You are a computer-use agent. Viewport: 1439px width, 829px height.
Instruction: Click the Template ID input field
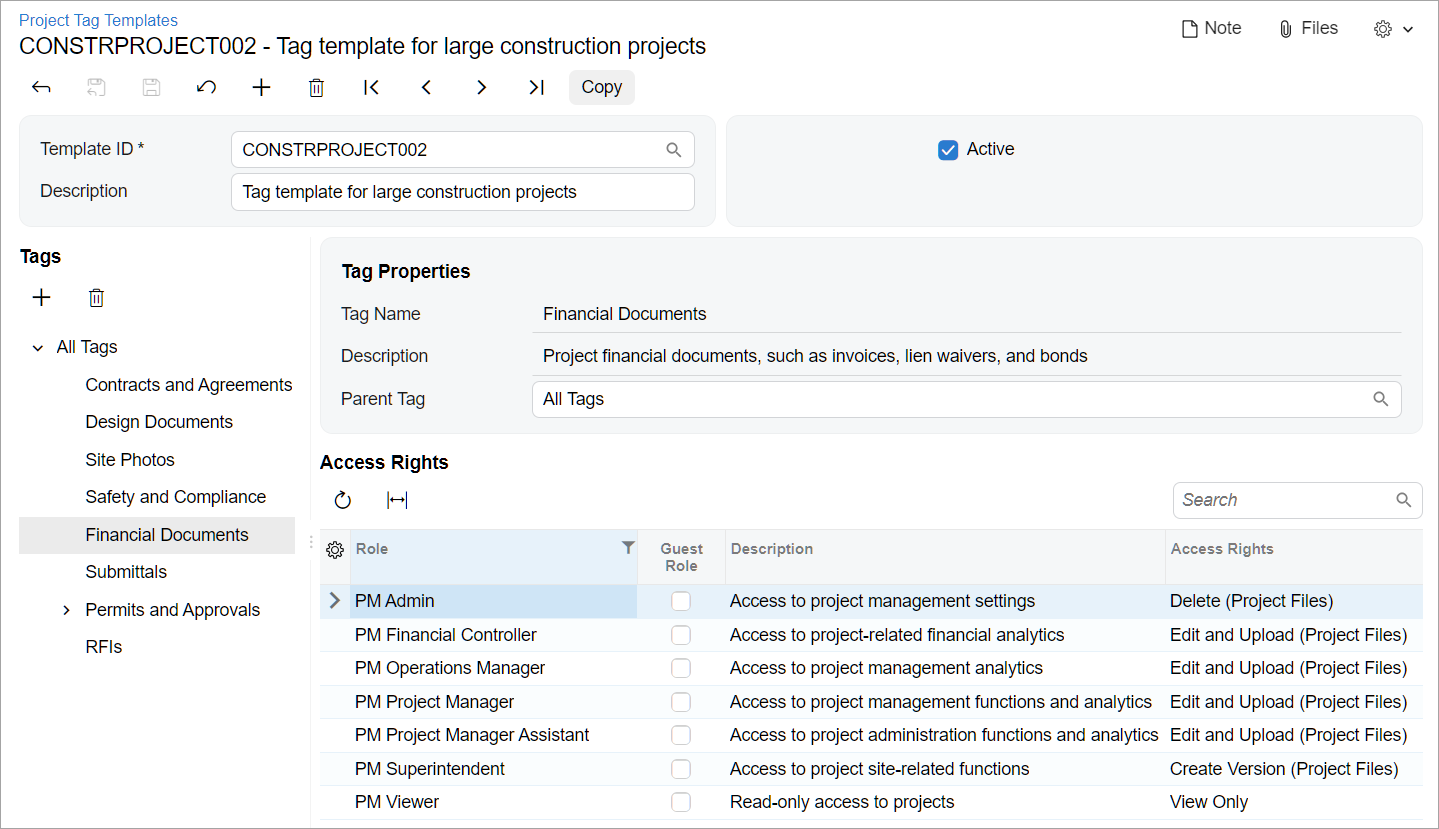click(462, 150)
